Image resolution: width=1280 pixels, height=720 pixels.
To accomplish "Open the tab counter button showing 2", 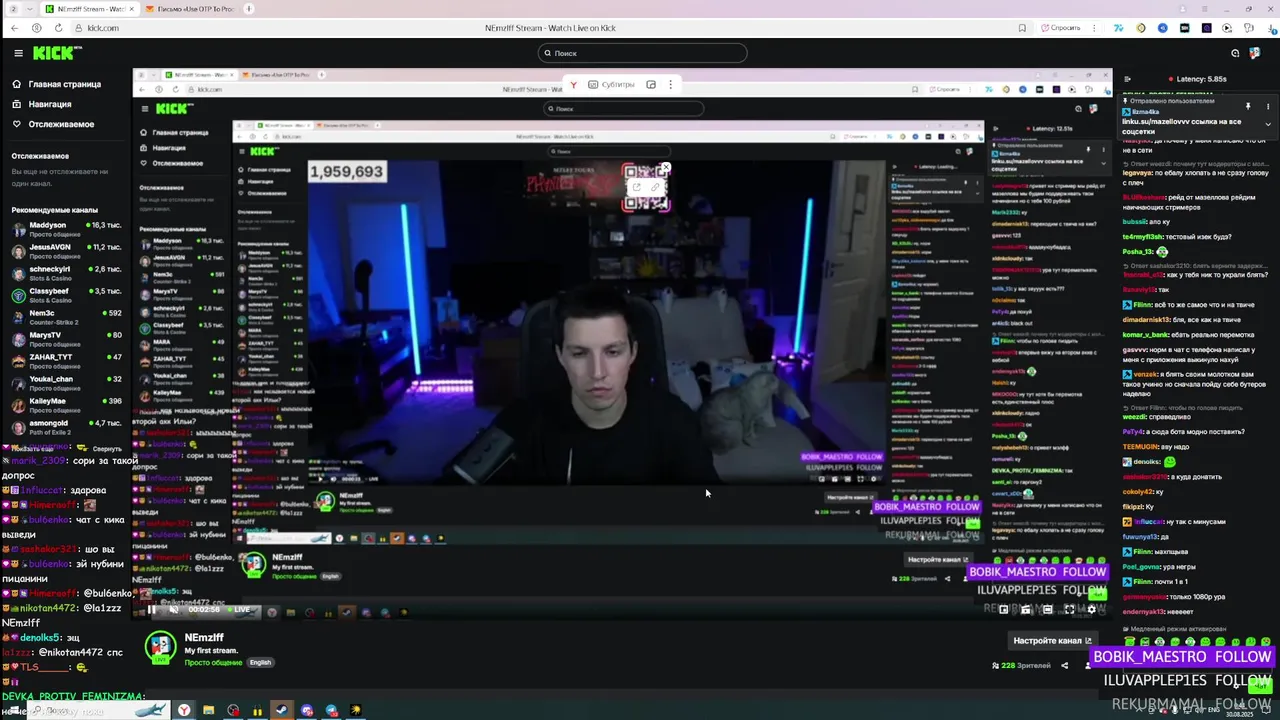I will (x=14, y=9).
